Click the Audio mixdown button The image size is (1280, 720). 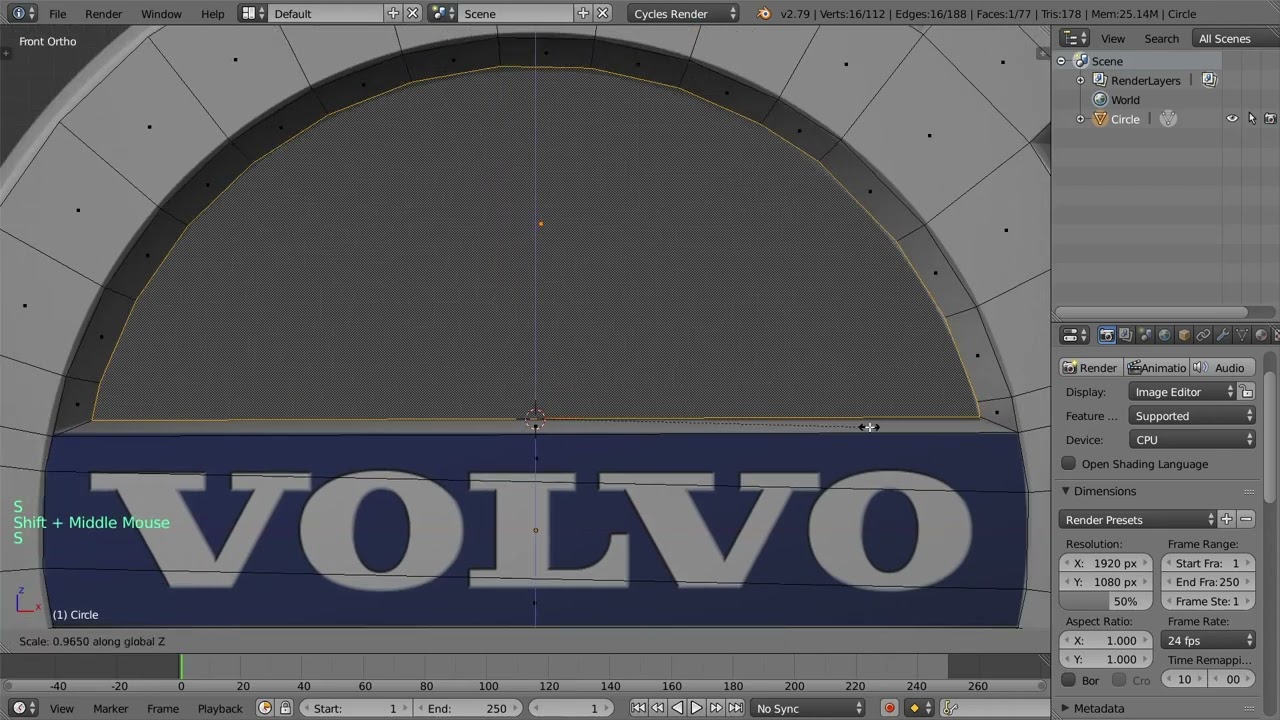click(1222, 368)
